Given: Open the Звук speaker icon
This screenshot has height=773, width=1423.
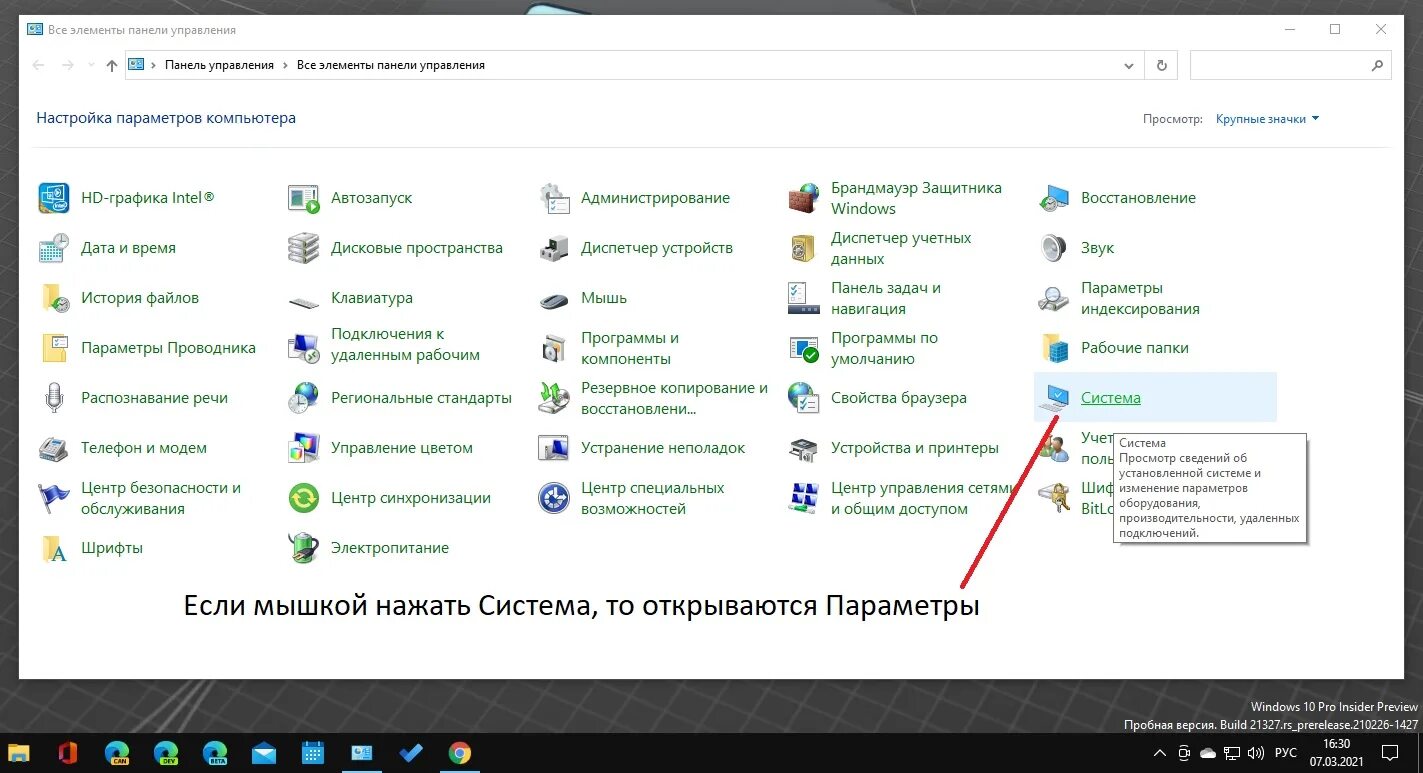Looking at the screenshot, I should pyautogui.click(x=1054, y=248).
